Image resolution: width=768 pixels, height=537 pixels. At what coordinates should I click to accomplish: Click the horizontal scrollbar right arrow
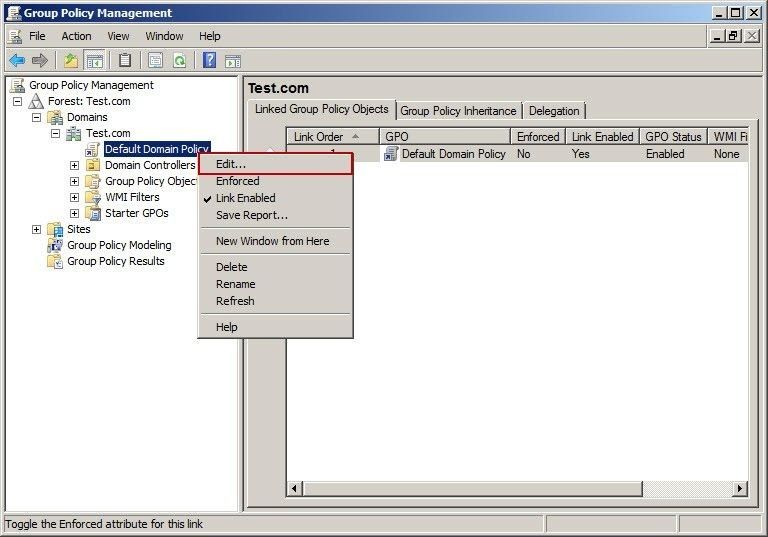[740, 488]
